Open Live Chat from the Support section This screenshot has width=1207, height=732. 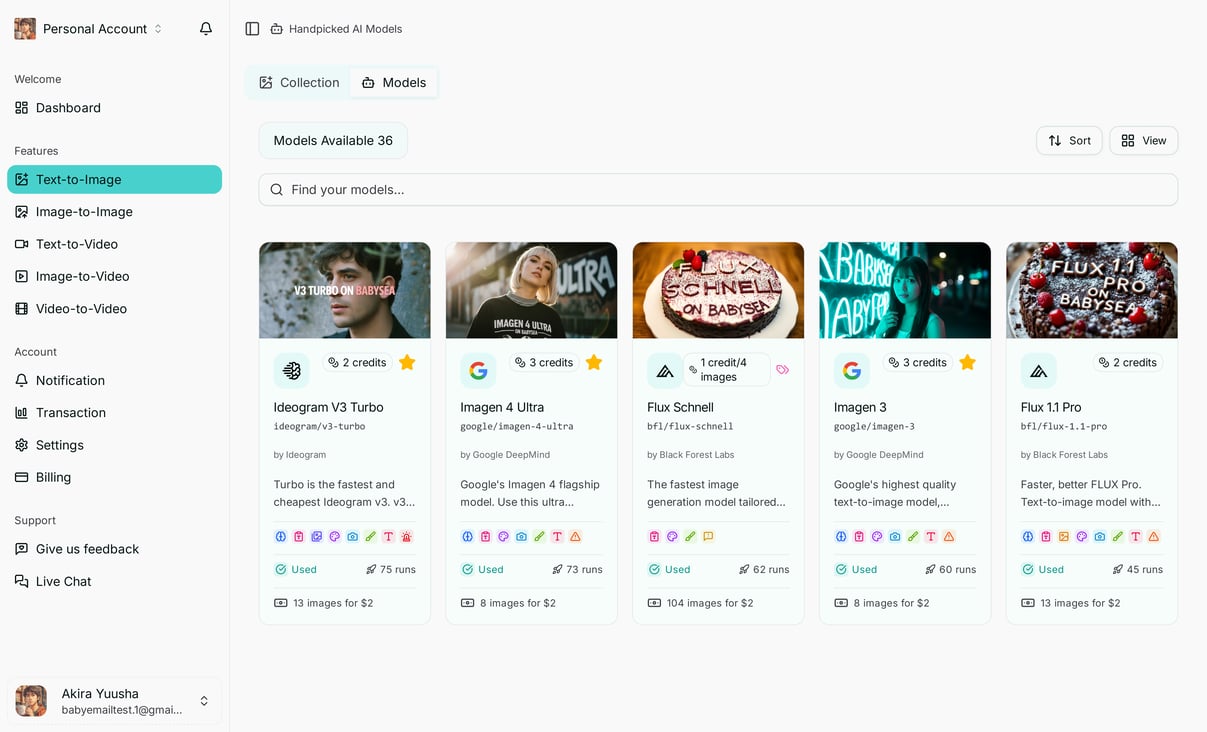click(x=62, y=581)
